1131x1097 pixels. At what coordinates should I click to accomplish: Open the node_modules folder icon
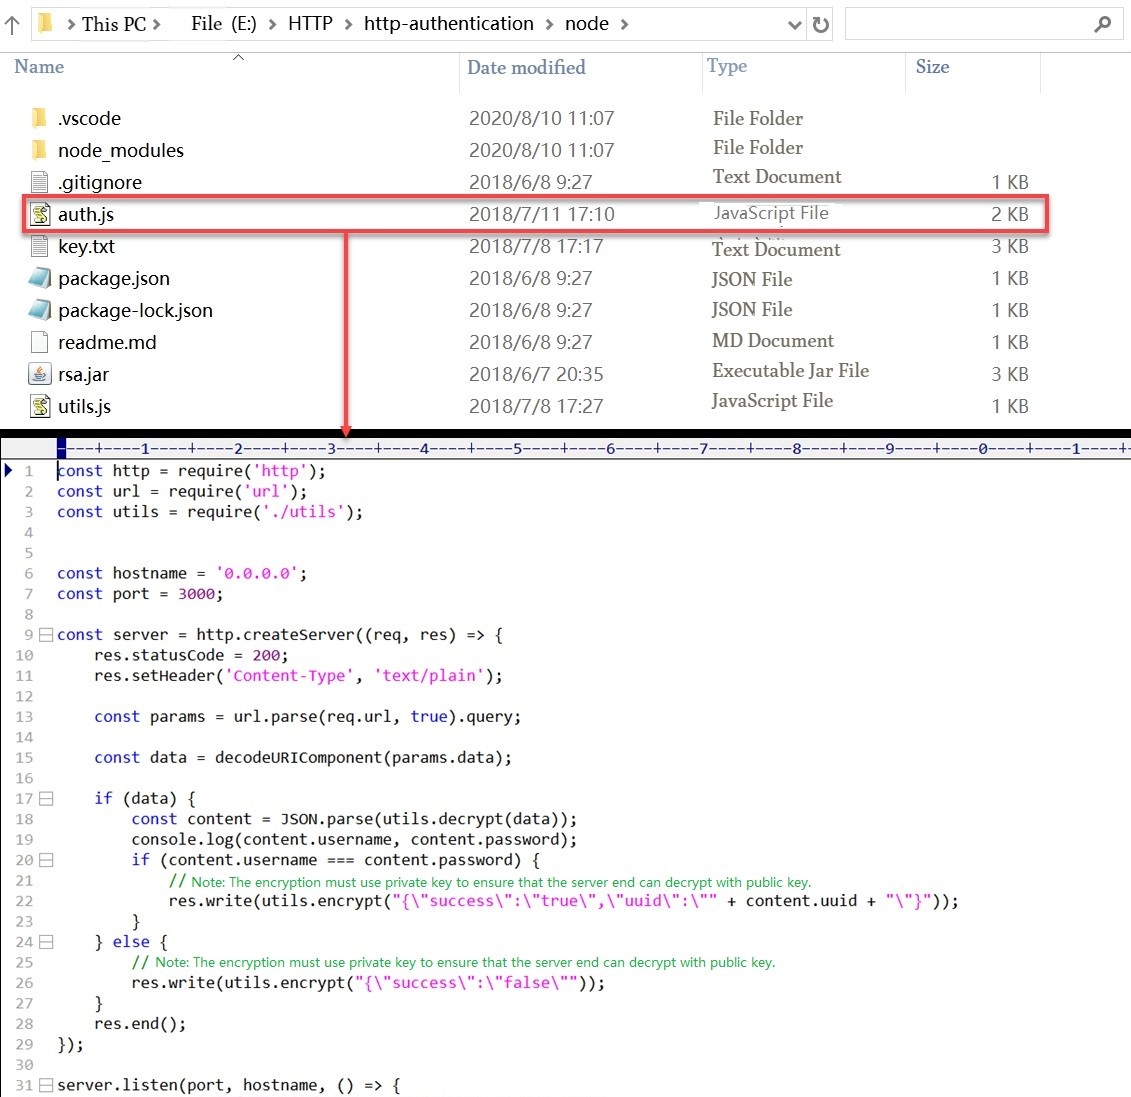(40, 150)
